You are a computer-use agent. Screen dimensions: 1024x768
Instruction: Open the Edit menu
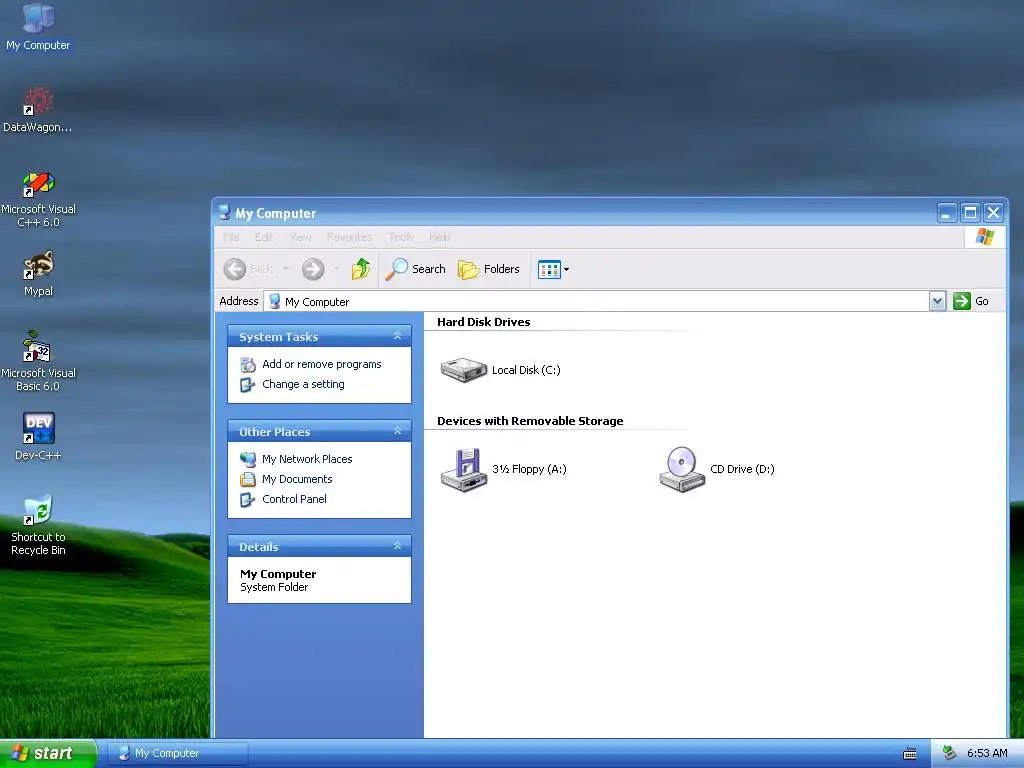point(264,237)
